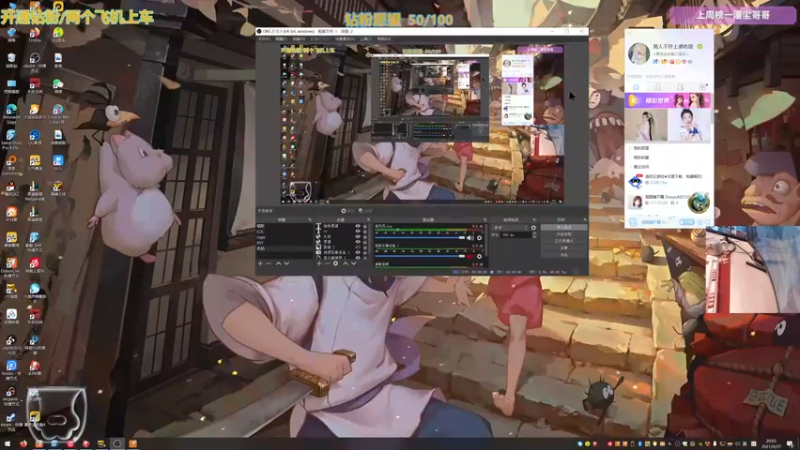This screenshot has width=800, height=450.
Task: Toggle visibility of 视频采集设备 2 source
Action: click(x=358, y=252)
